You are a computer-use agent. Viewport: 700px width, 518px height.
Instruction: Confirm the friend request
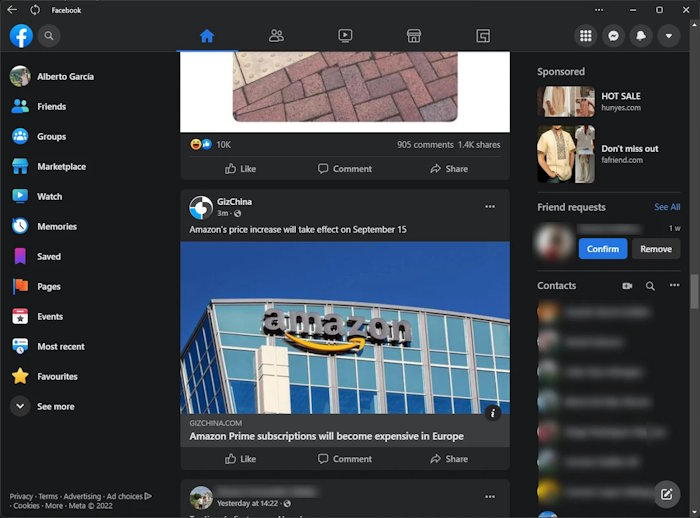point(603,249)
